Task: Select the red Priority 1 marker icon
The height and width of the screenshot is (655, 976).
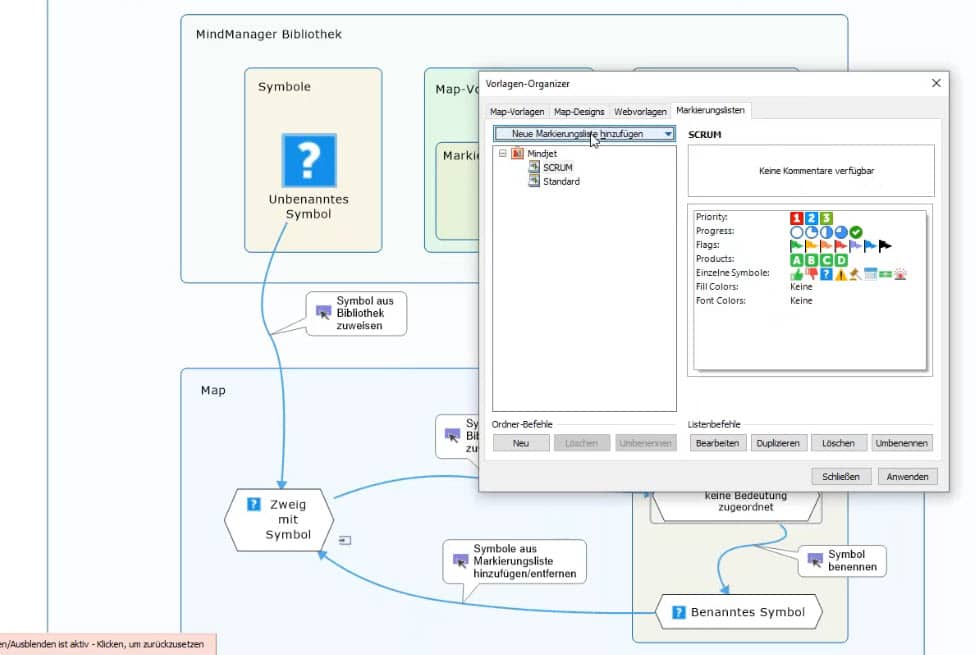Action: (x=797, y=217)
